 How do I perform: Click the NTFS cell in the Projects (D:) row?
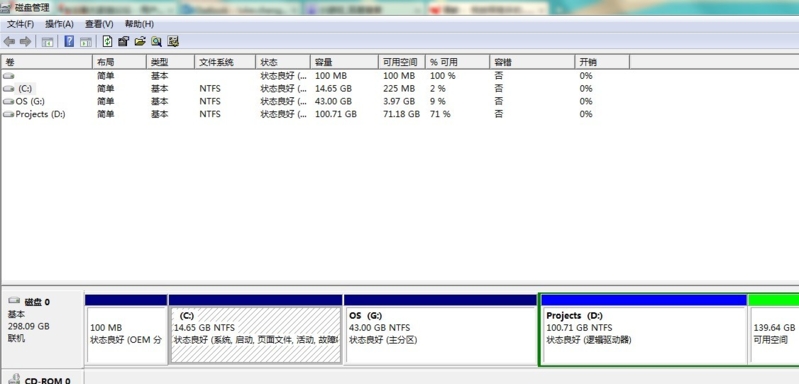tap(210, 115)
